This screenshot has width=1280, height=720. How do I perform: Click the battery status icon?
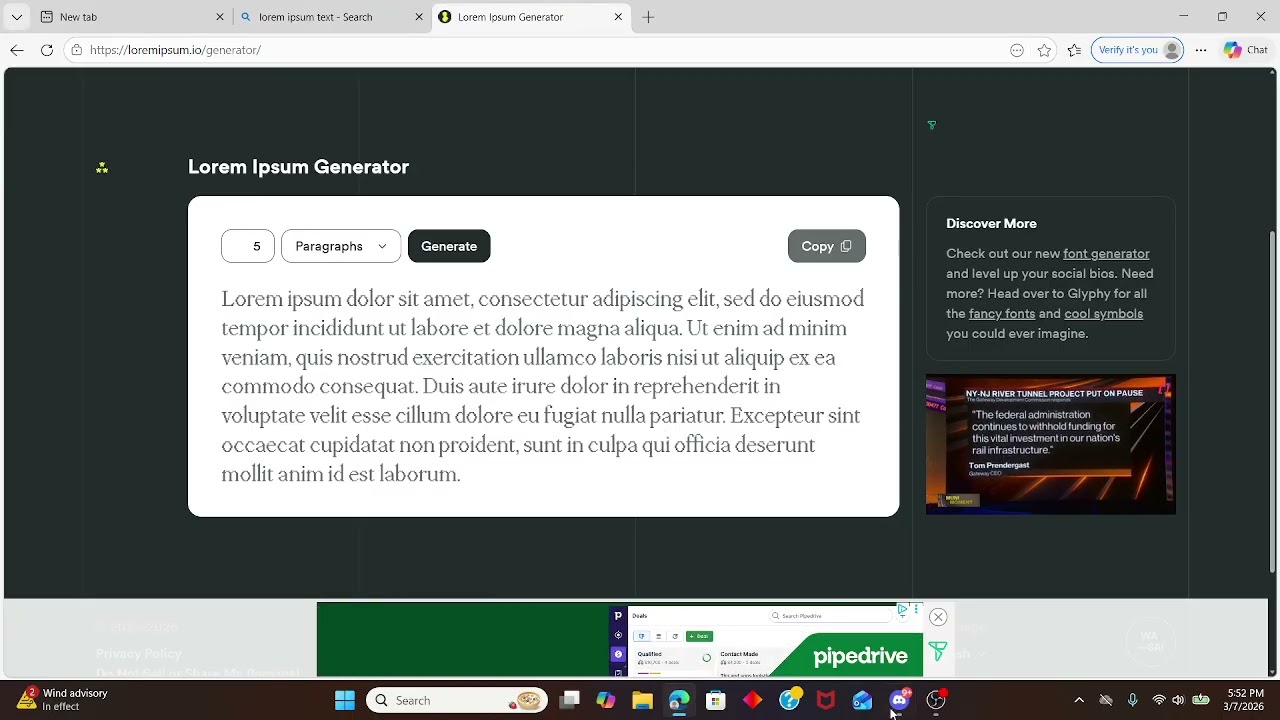pos(1201,701)
